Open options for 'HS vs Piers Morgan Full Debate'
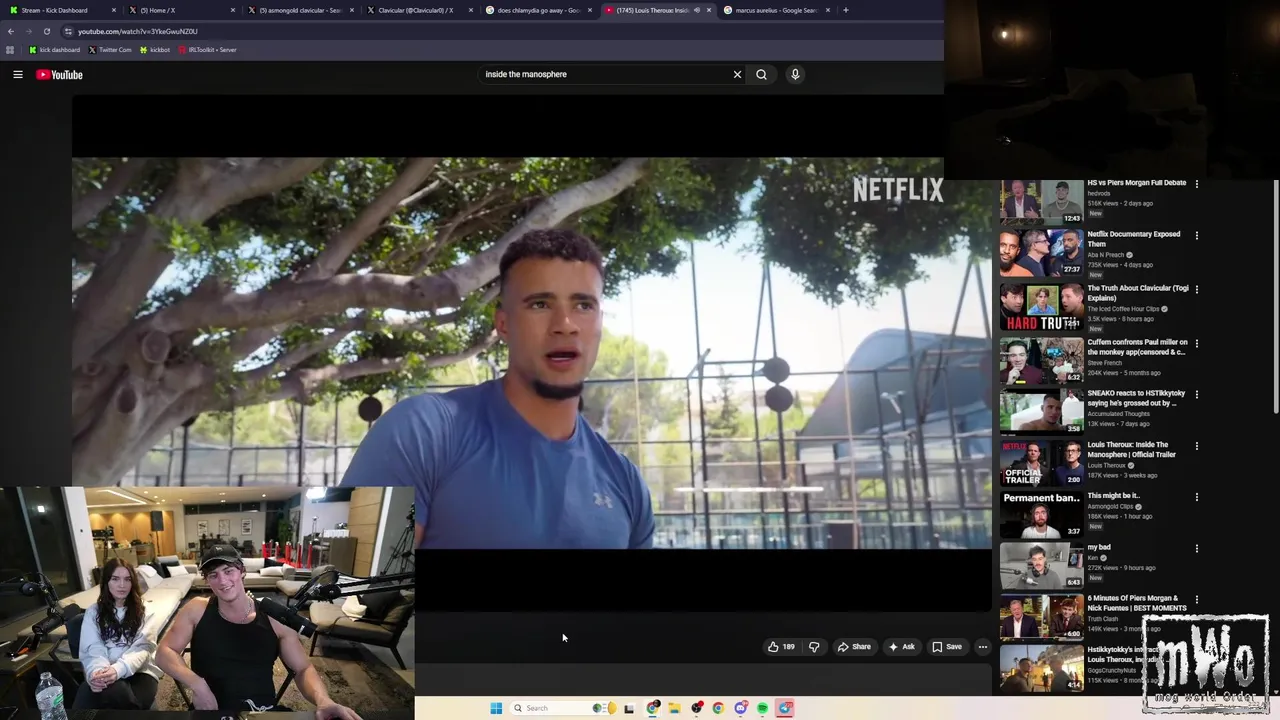 click(1197, 184)
